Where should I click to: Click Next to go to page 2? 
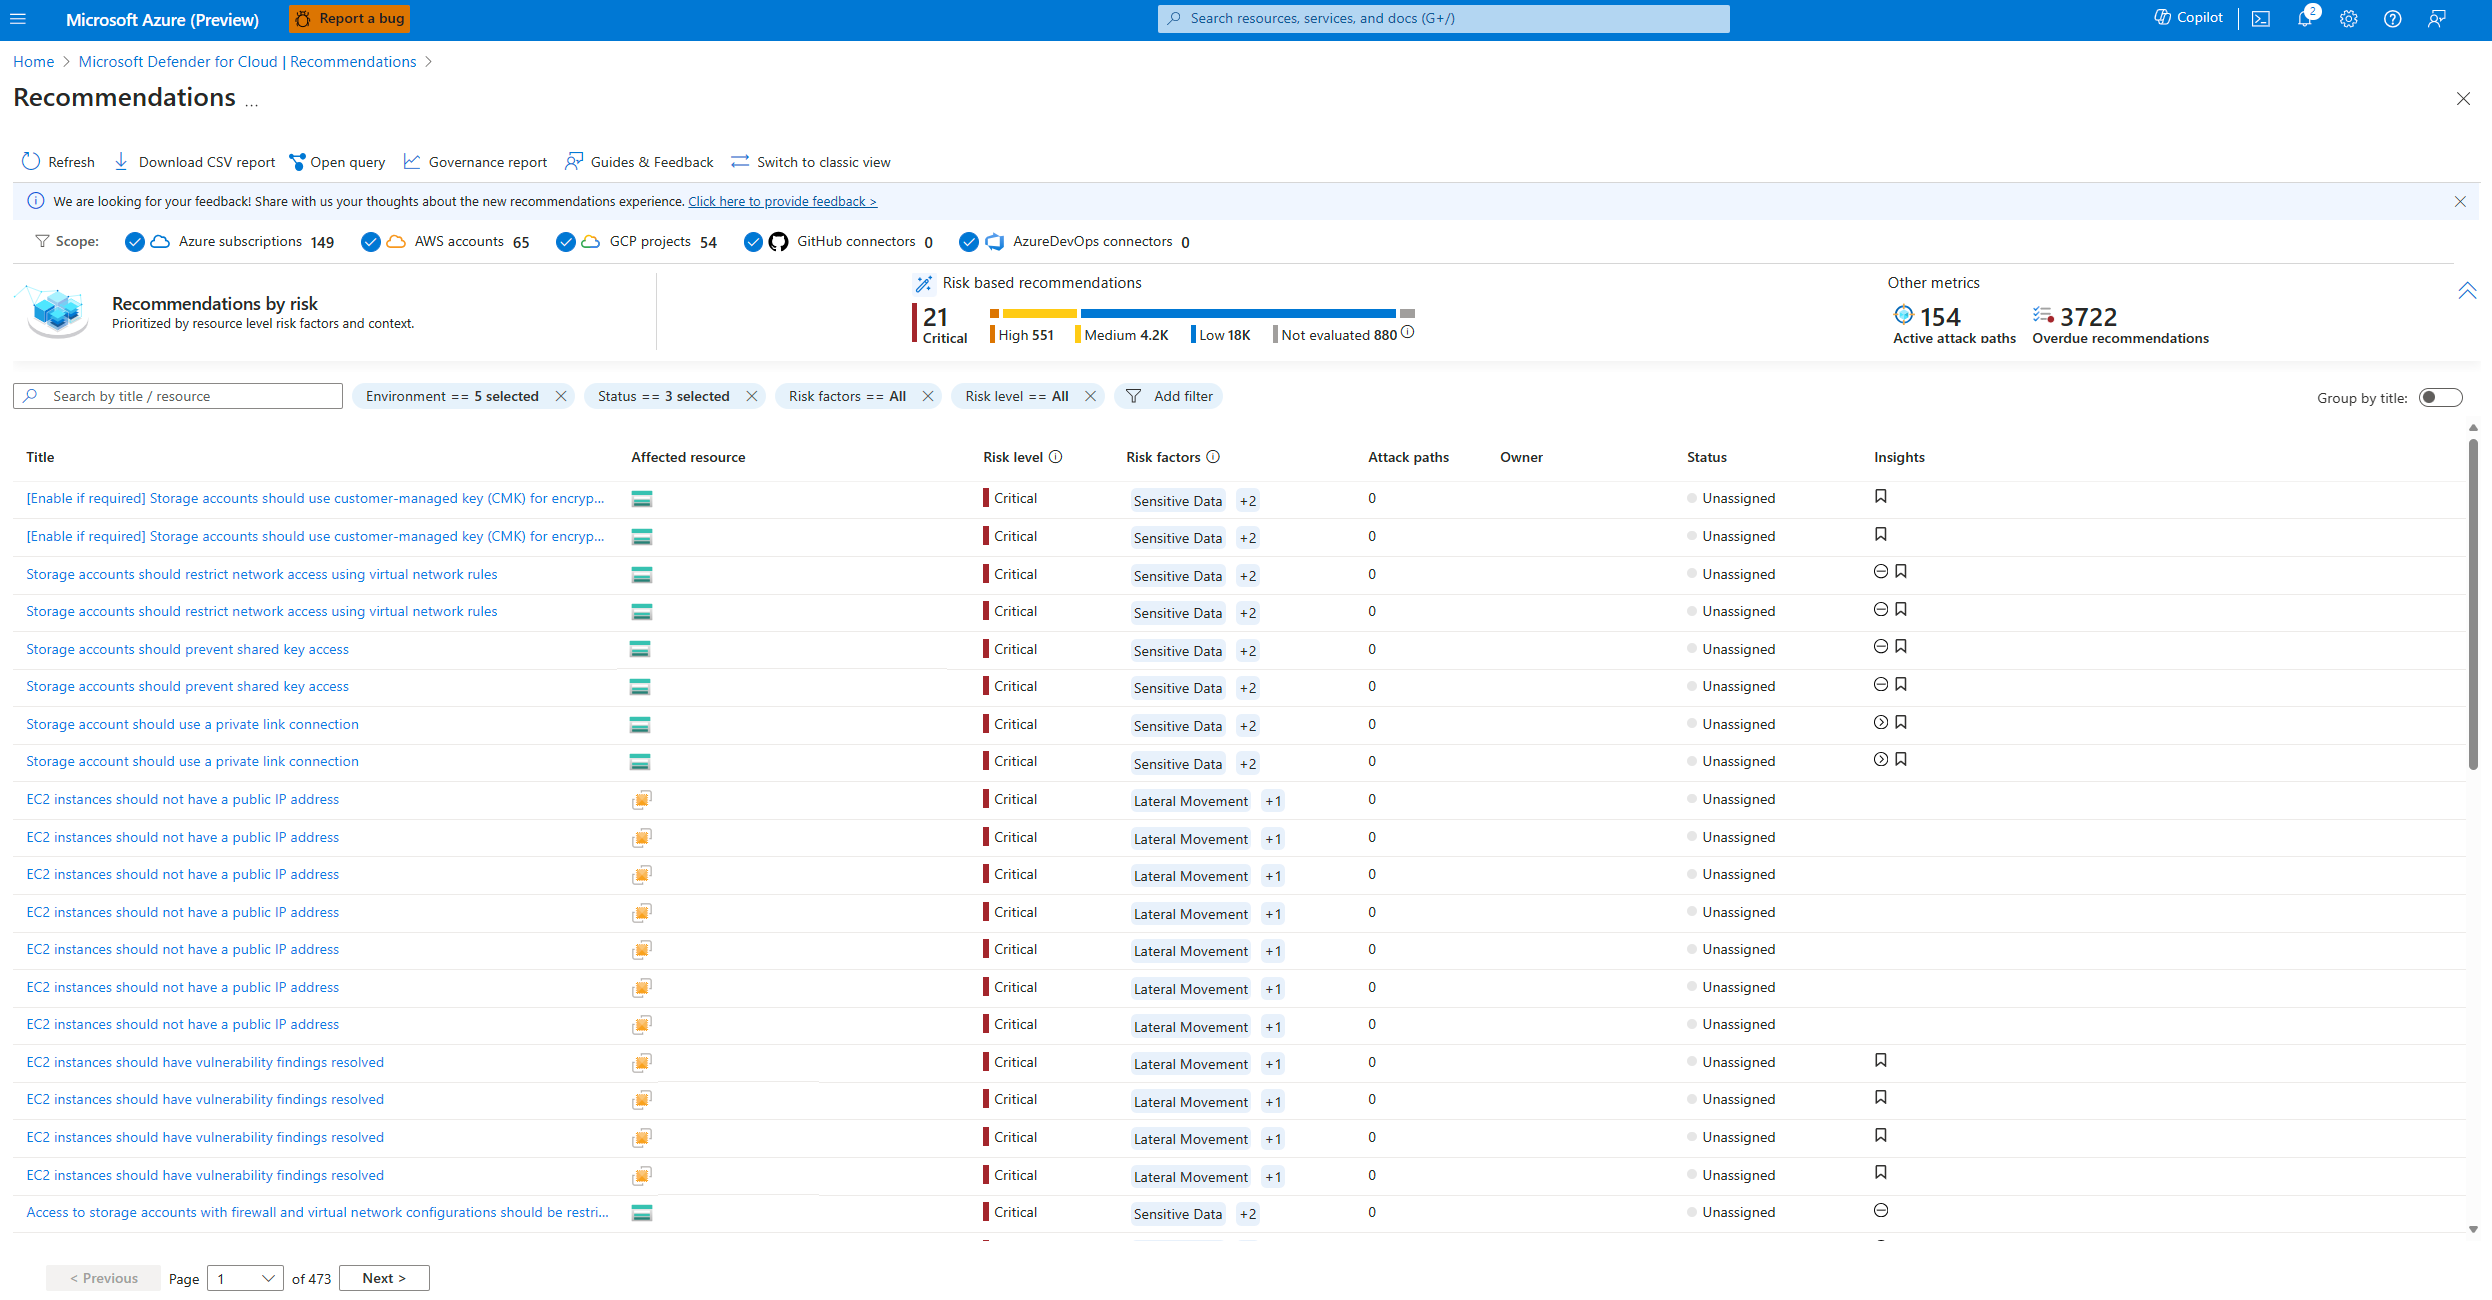point(384,1279)
